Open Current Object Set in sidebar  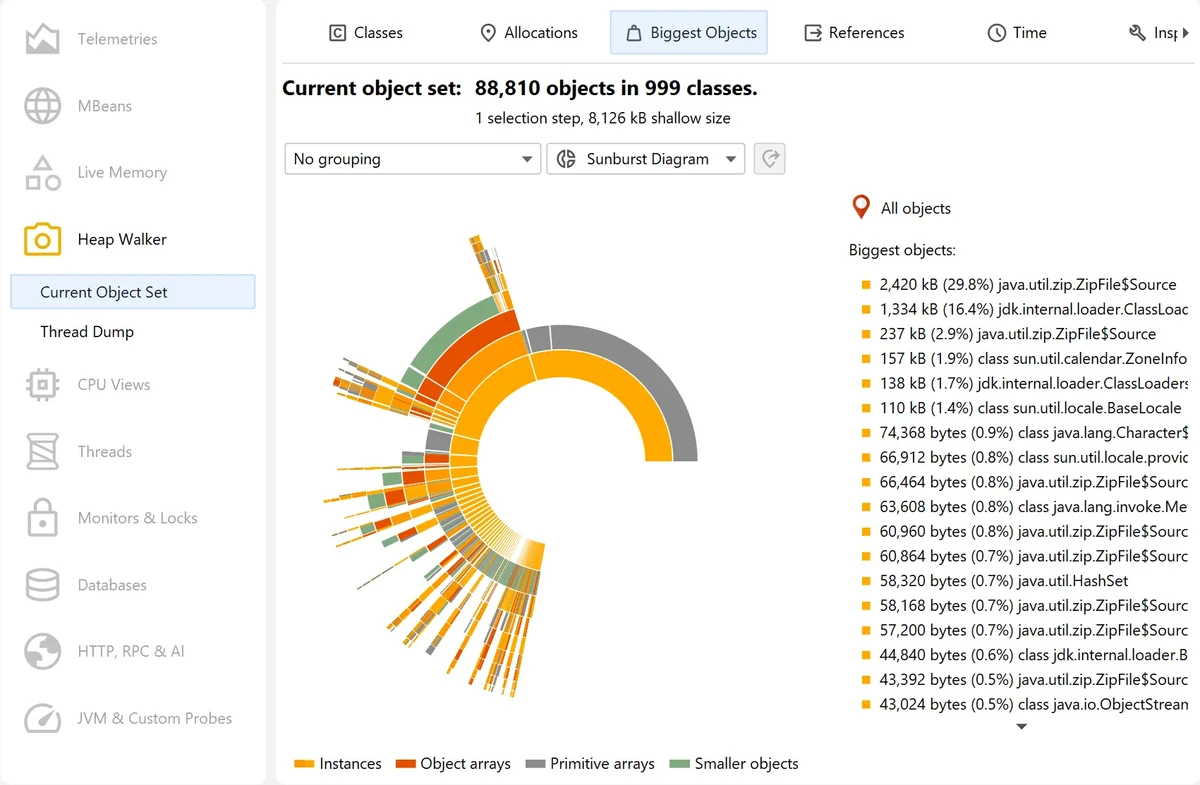(133, 292)
